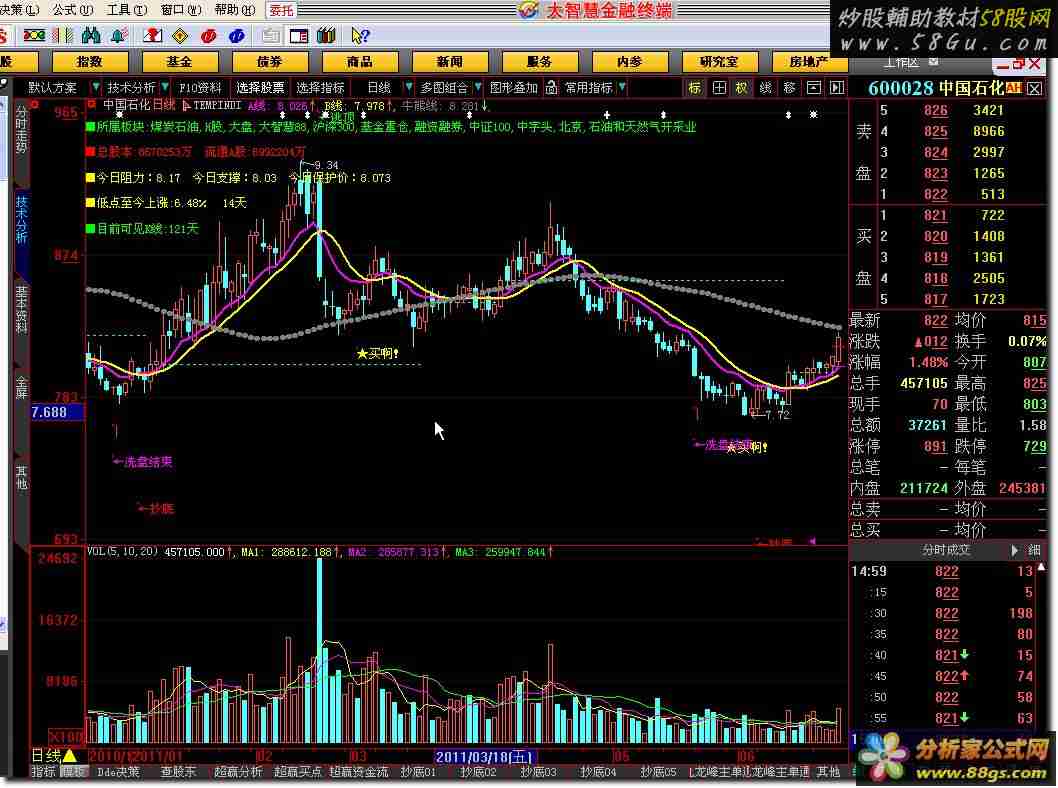Click the grid 田 icon in chart toolbar
1058x788 pixels.
click(719, 88)
